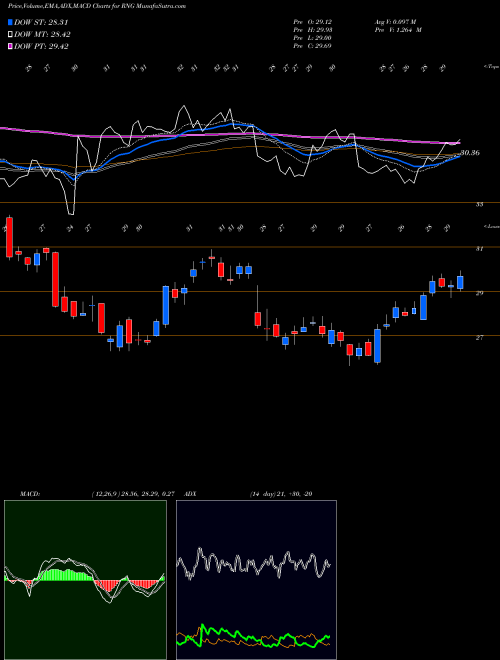Click the white DOW MT legend square
This screenshot has width=500, height=660.
coord(10,35)
